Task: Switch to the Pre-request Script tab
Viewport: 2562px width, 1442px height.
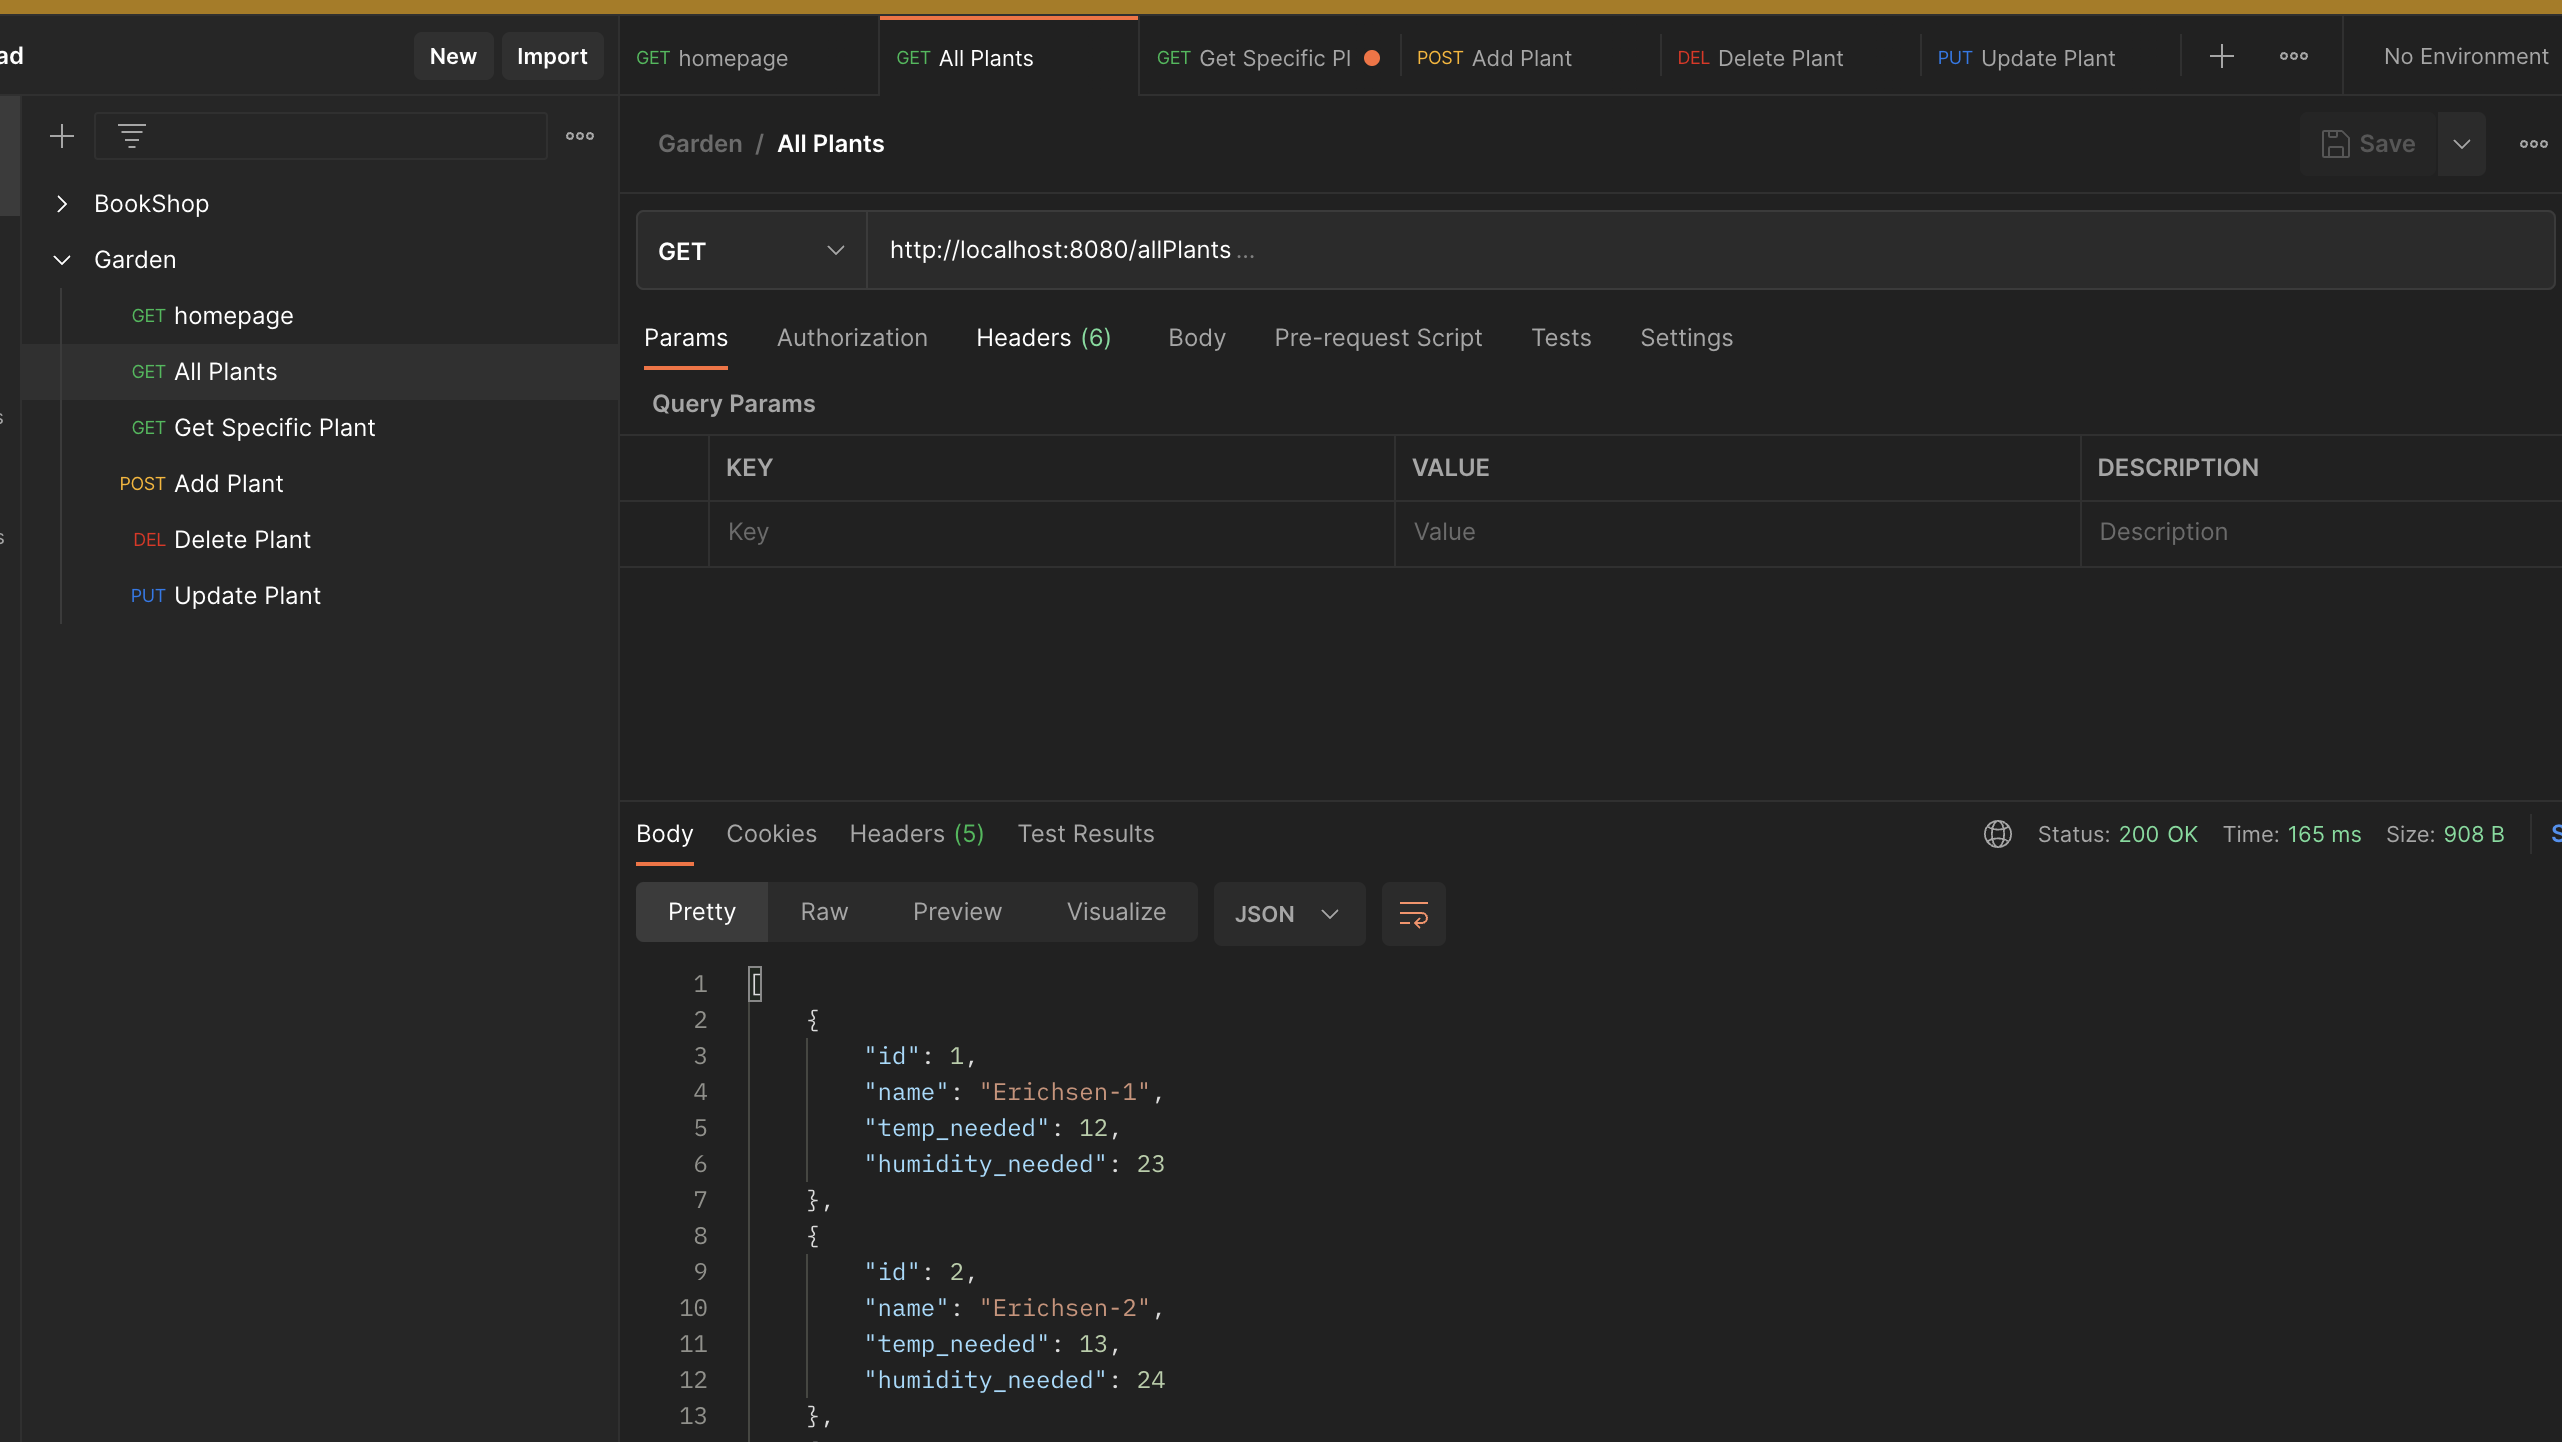Action: 1378,336
